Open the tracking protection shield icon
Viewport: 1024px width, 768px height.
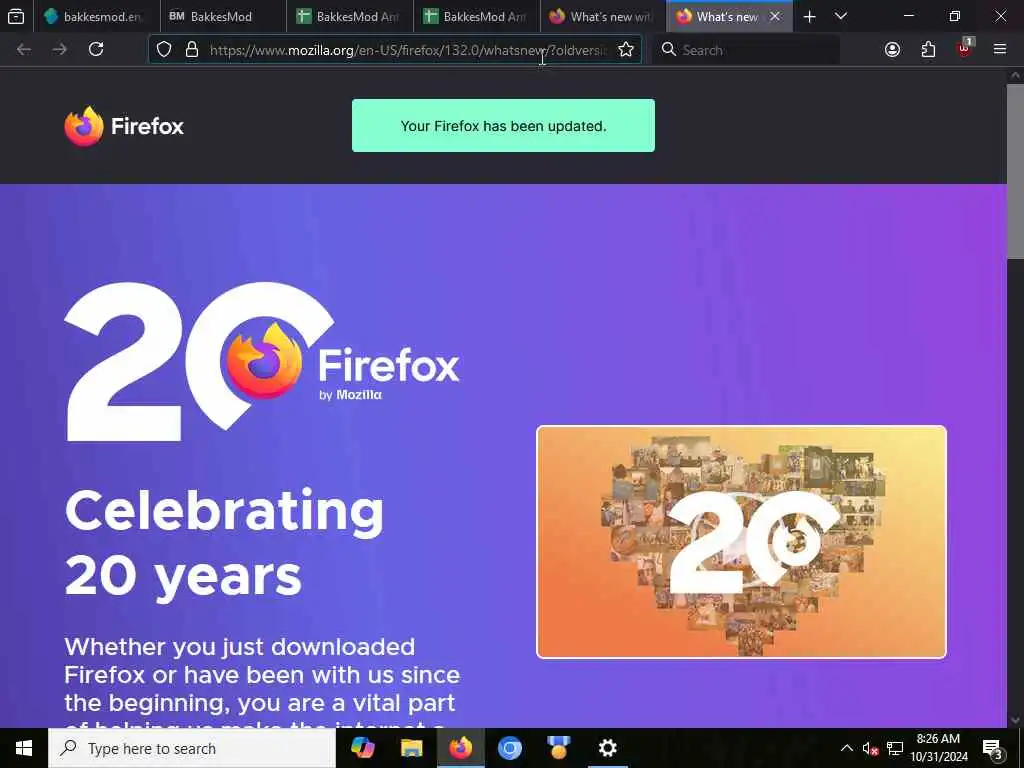(164, 50)
